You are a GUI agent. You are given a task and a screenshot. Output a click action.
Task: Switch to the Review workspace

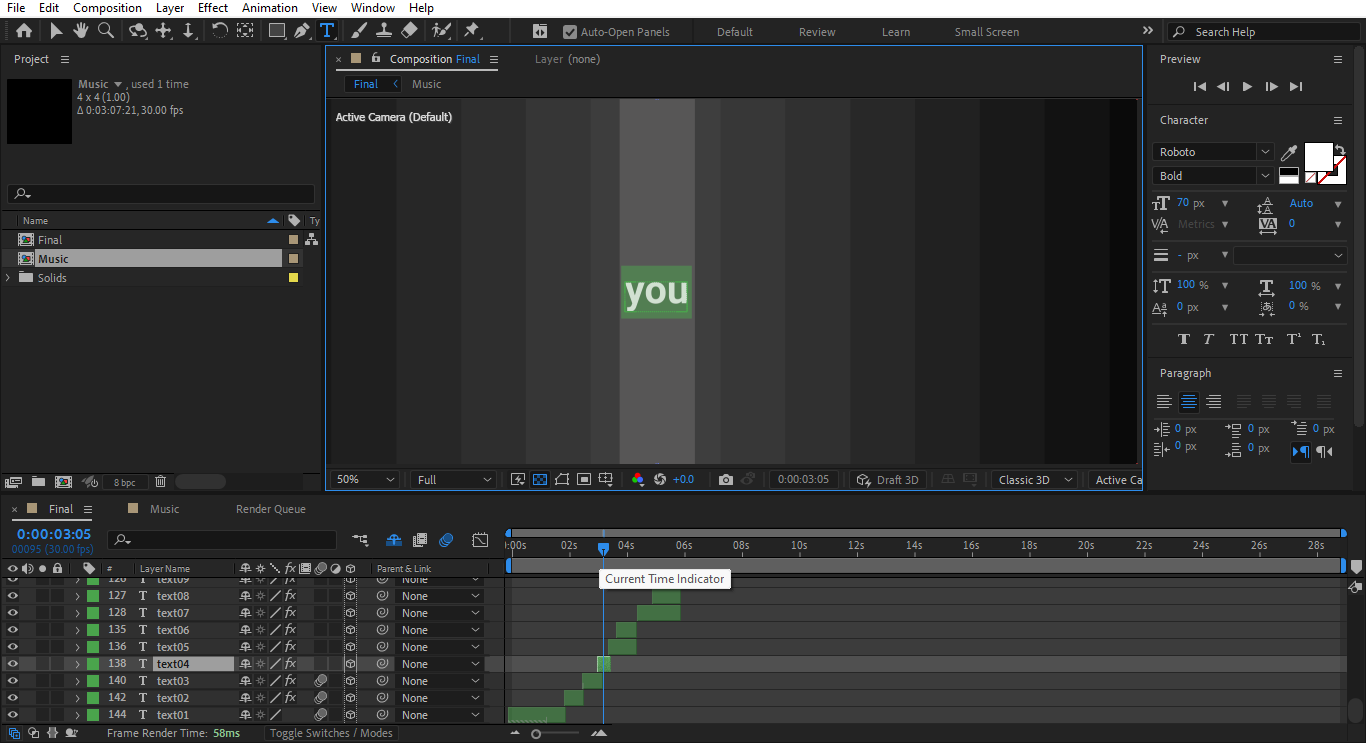coord(817,32)
